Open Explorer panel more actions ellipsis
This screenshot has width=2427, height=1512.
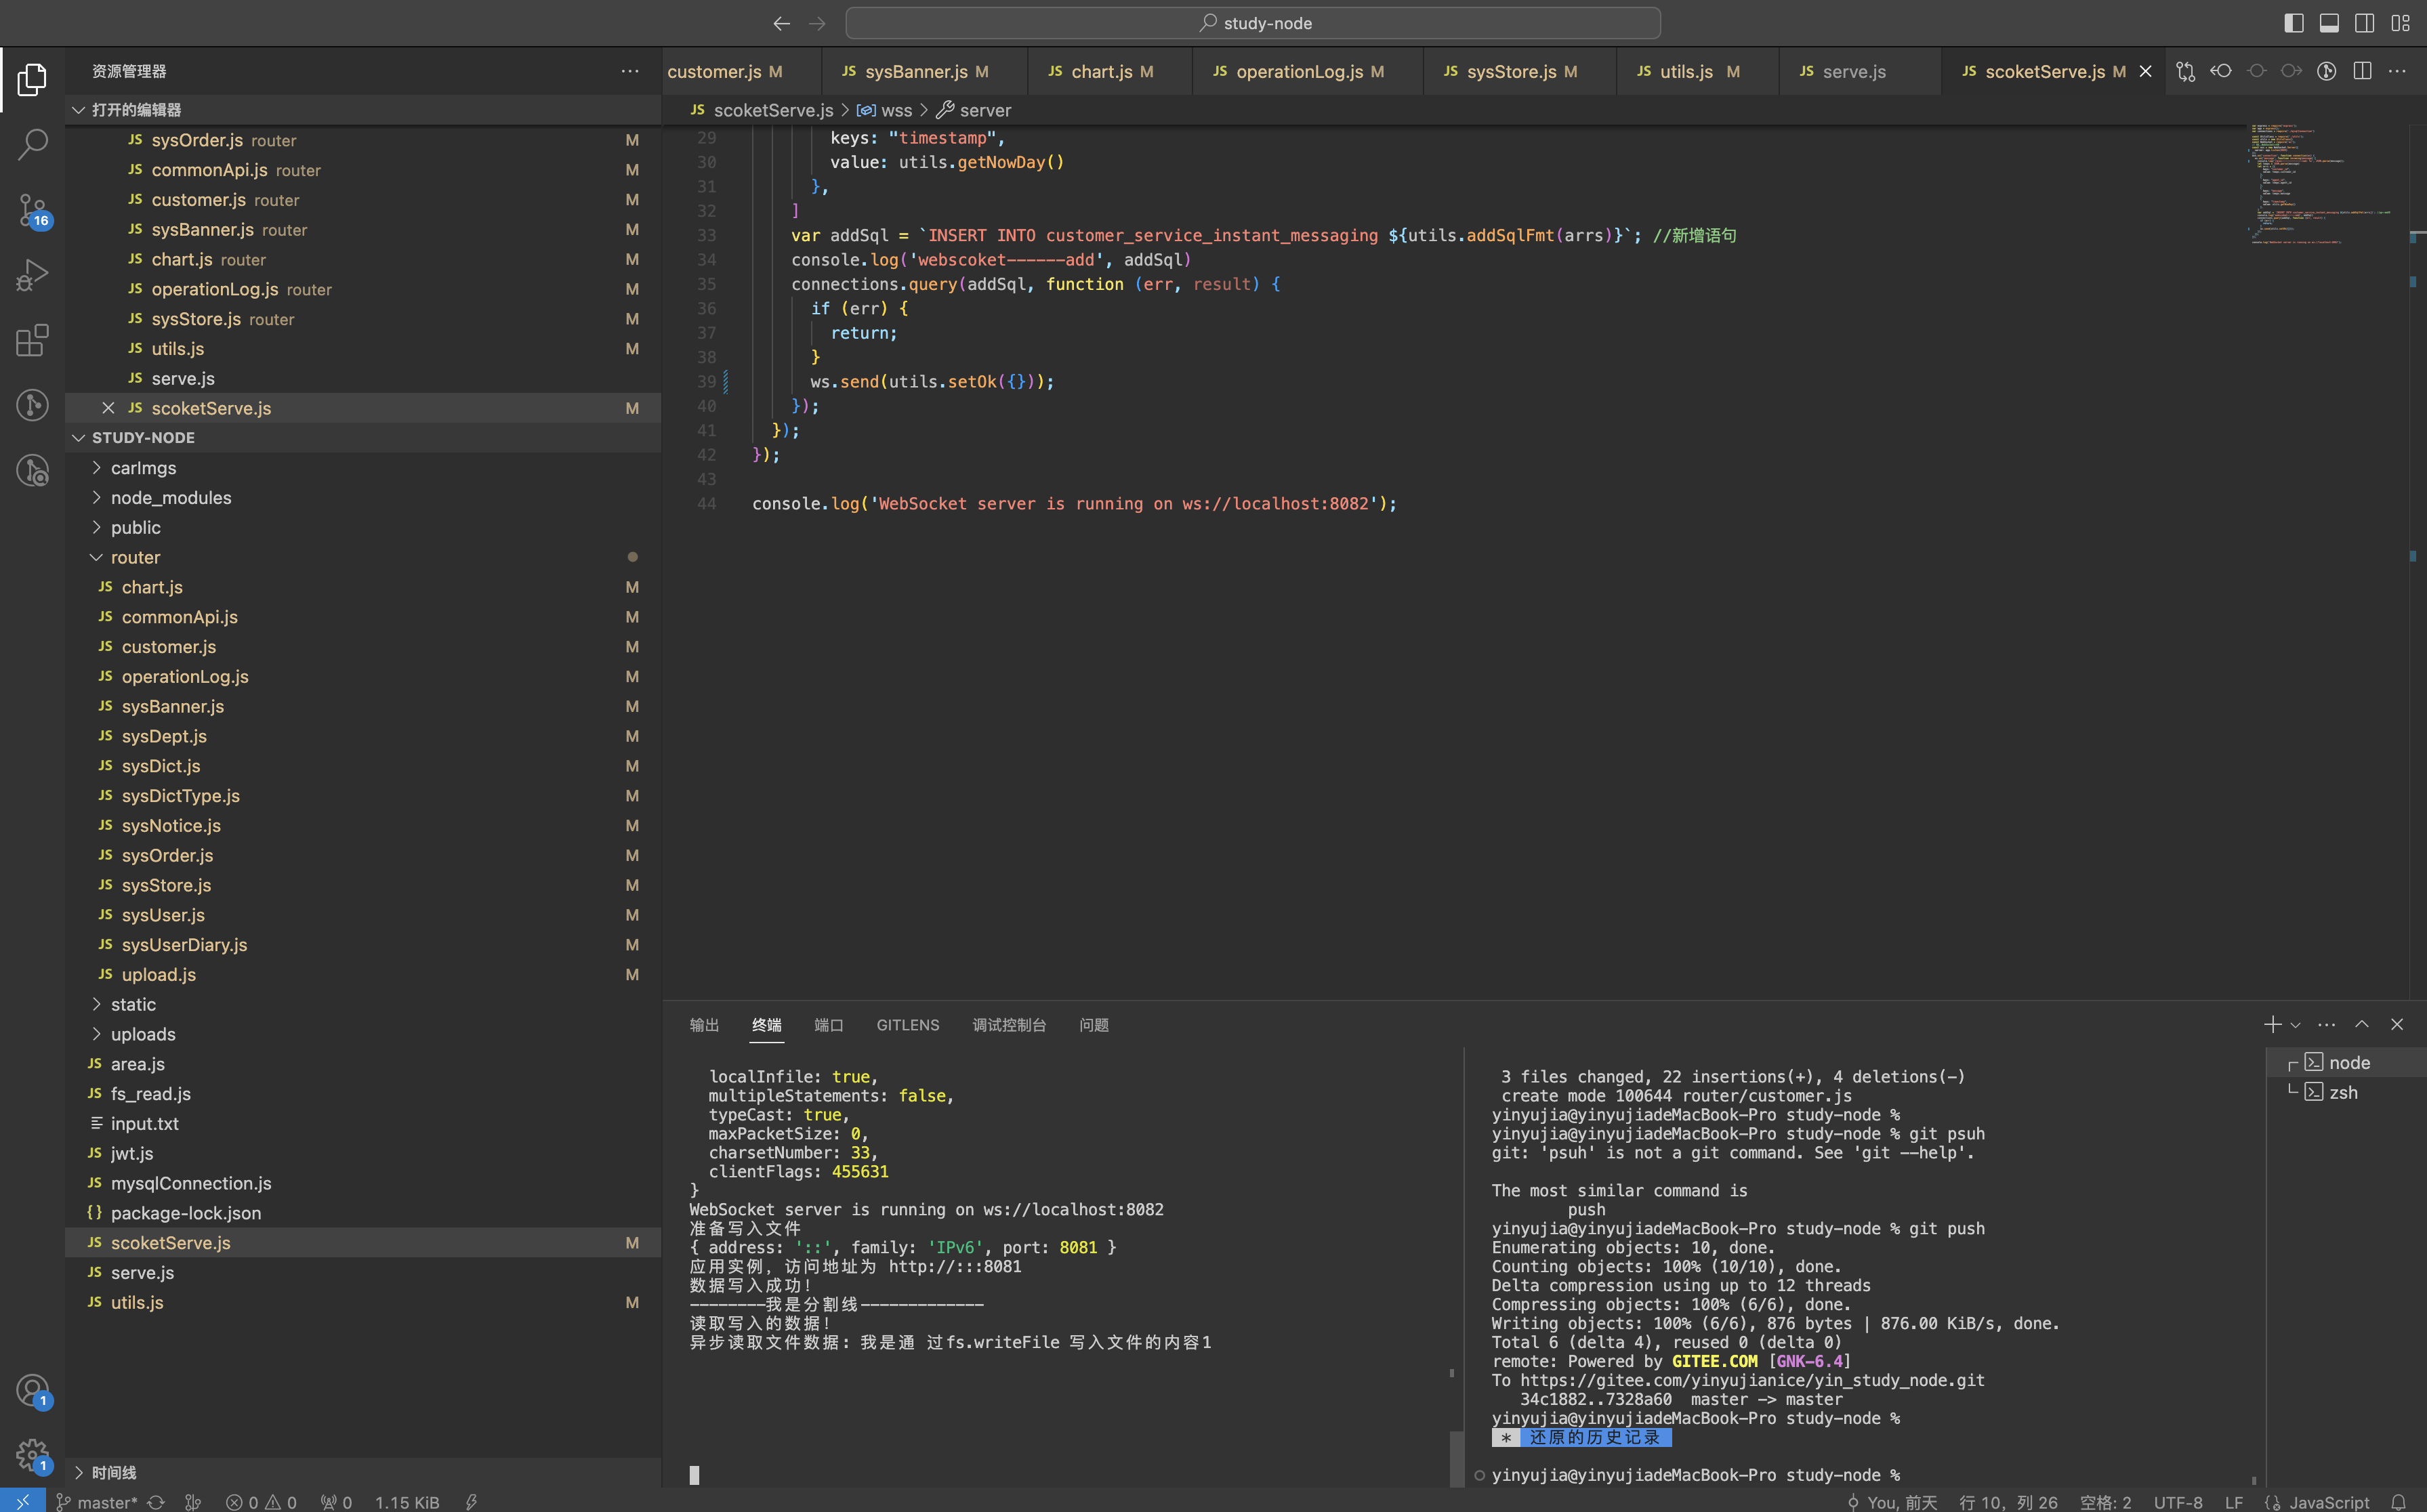click(x=630, y=71)
